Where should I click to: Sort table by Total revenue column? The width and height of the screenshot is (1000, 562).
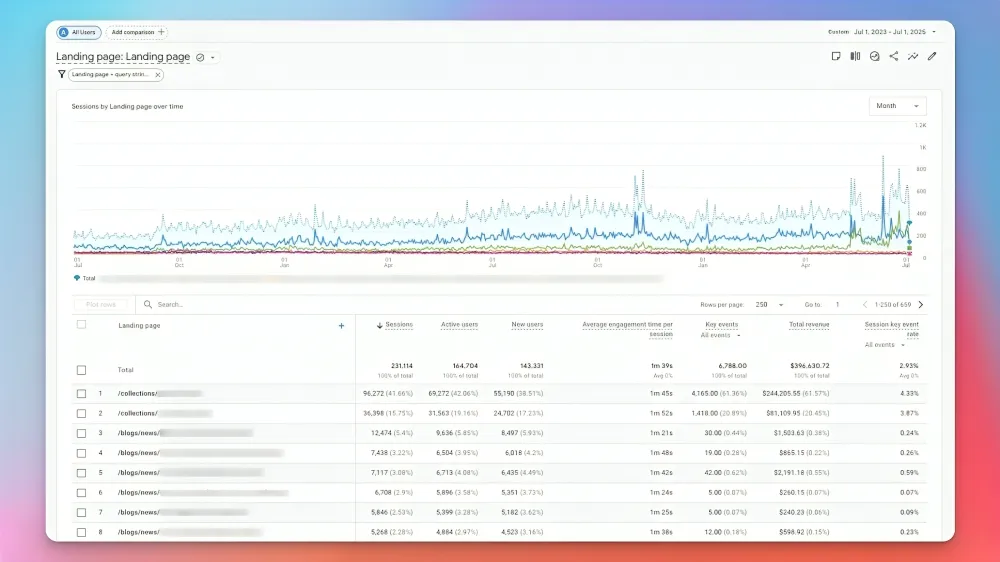[808, 325]
